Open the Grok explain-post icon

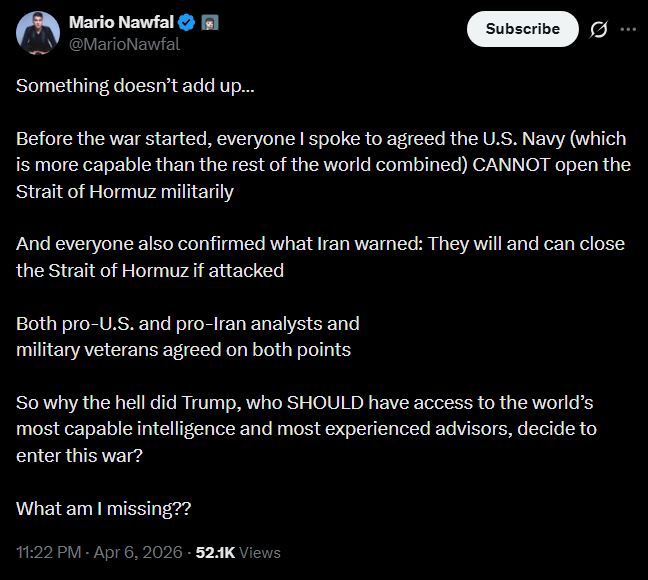click(599, 29)
